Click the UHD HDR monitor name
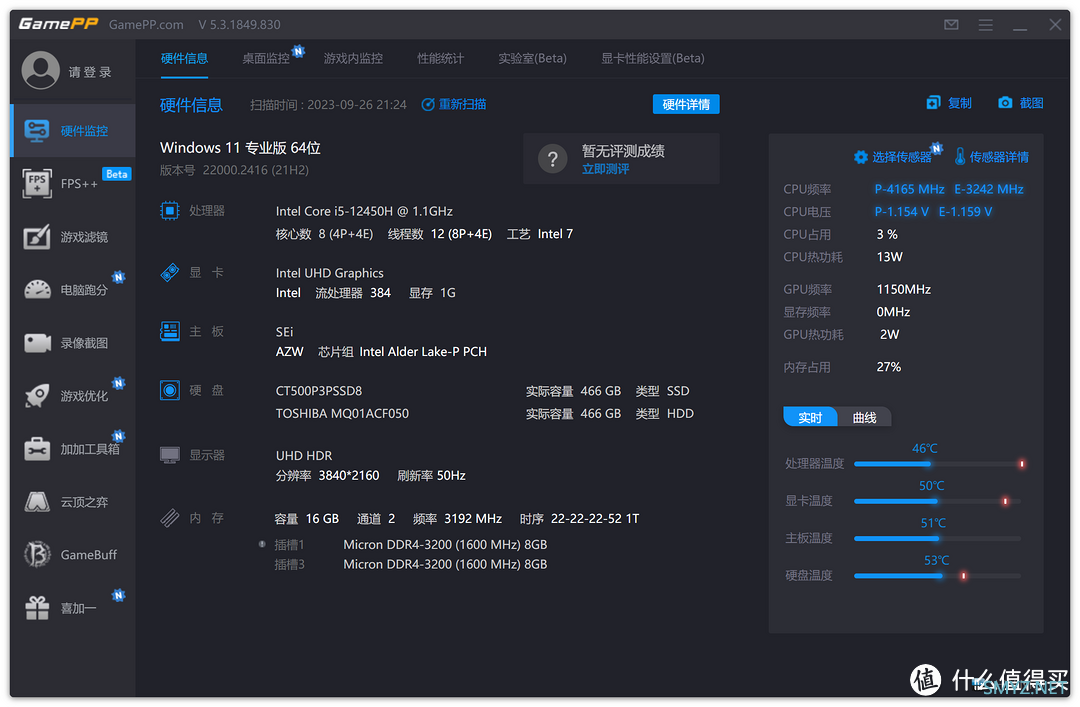This screenshot has height=707, width=1080. point(304,455)
